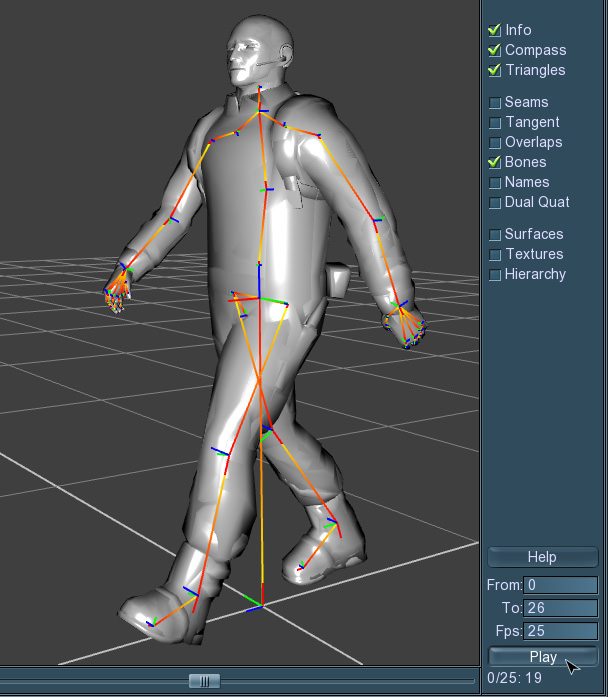
Task: Show the Hierarchy option
Action: click(x=495, y=275)
